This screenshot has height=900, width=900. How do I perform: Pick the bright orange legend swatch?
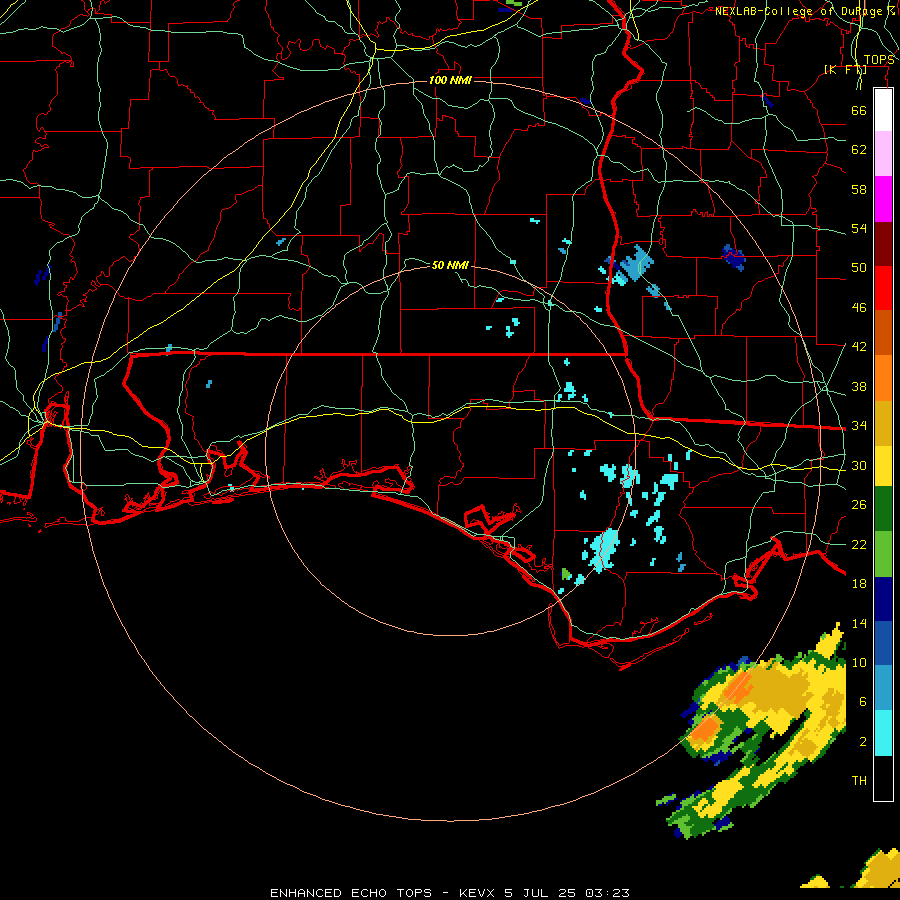(x=883, y=378)
